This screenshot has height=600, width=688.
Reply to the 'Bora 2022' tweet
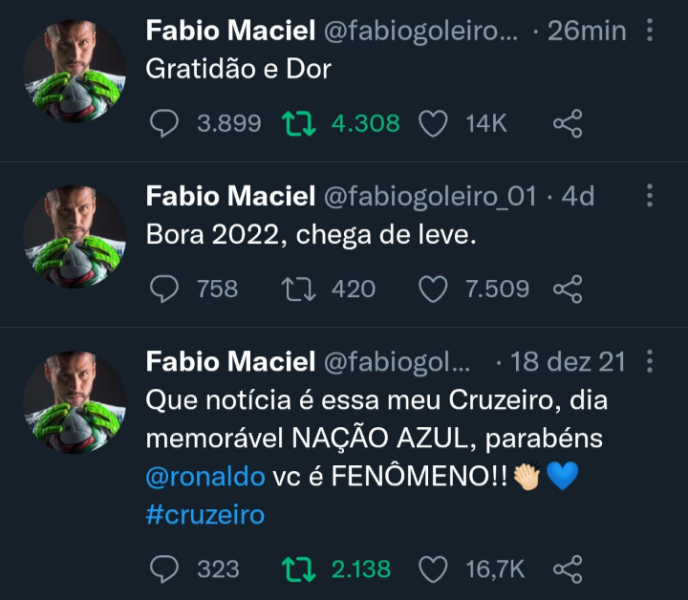164,289
